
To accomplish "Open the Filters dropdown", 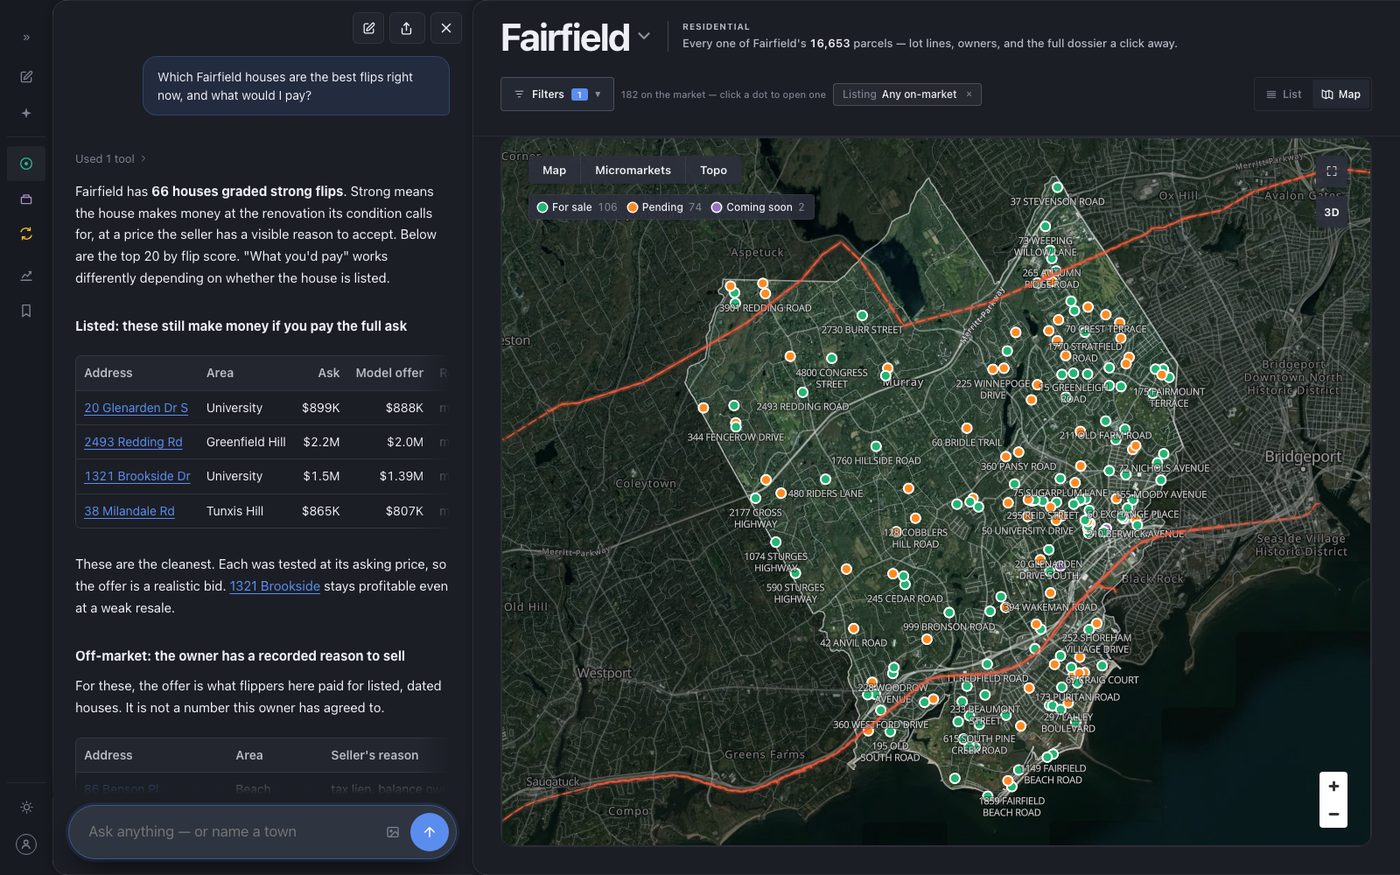I will [x=557, y=94].
